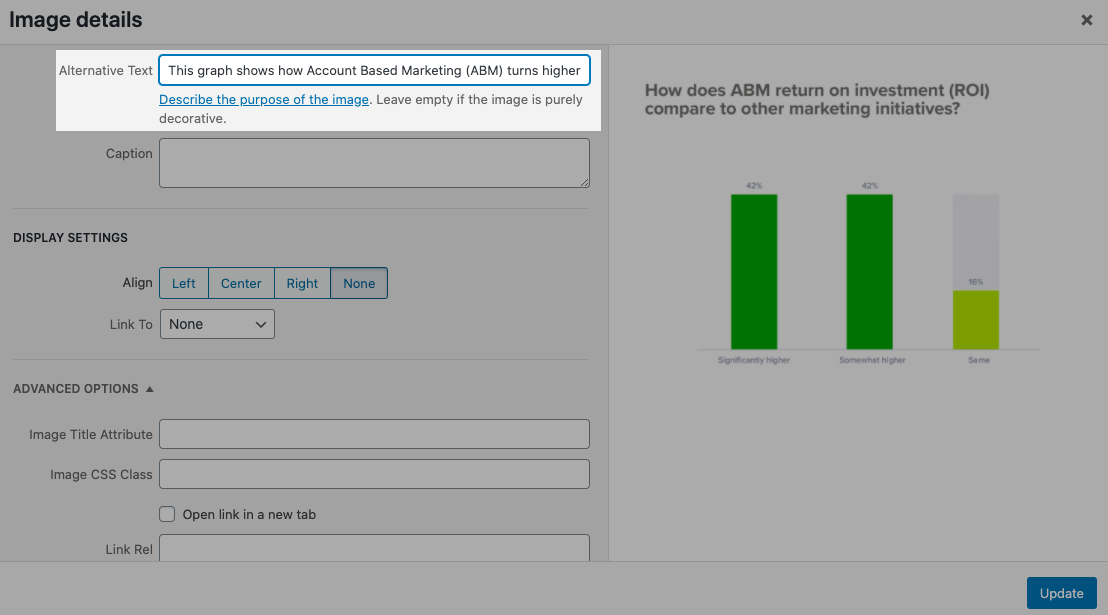Click the 'Somewhat higher' green bar
The image size is (1108, 615).
869,271
